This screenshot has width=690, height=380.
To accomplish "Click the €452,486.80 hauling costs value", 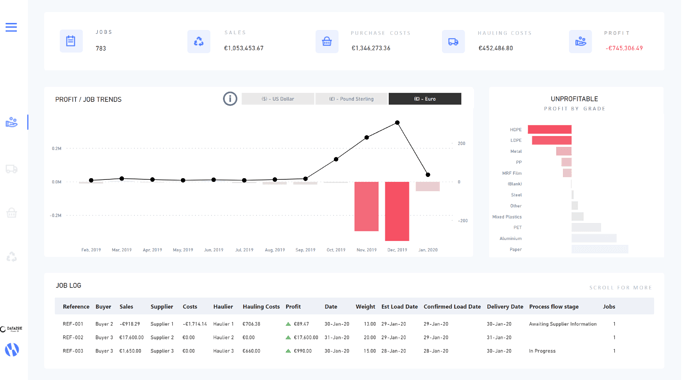I will tap(495, 48).
